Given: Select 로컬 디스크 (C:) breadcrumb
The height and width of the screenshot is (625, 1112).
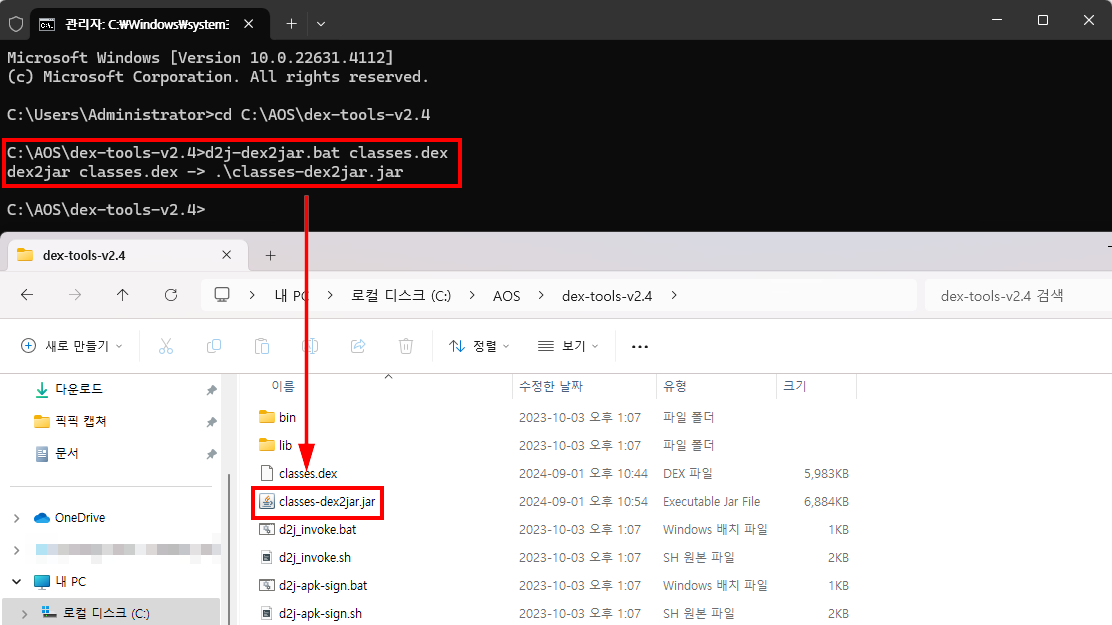Looking at the screenshot, I should click(401, 296).
